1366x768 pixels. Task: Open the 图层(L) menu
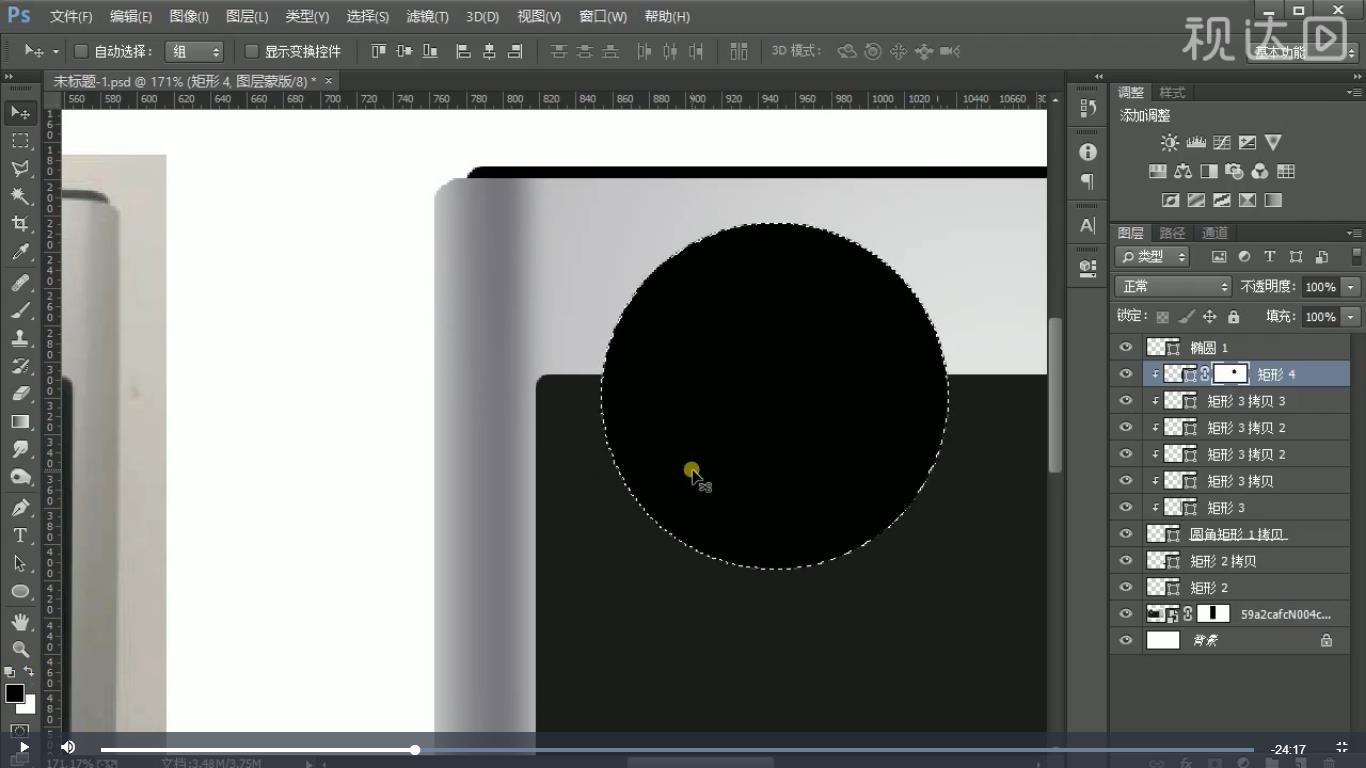pyautogui.click(x=247, y=17)
